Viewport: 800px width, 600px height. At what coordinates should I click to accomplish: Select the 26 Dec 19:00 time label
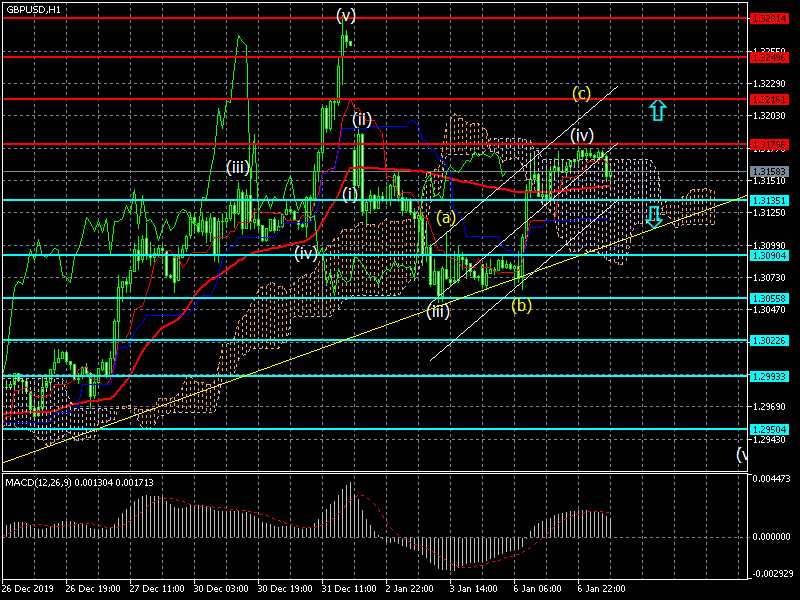pyautogui.click(x=93, y=588)
